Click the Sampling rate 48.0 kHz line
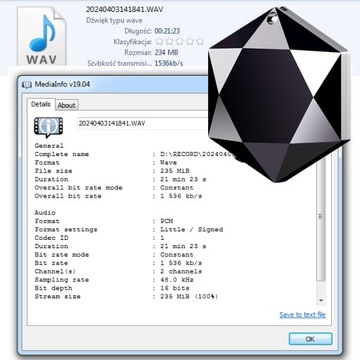Image resolution: width=360 pixels, height=360 pixels. point(114,280)
